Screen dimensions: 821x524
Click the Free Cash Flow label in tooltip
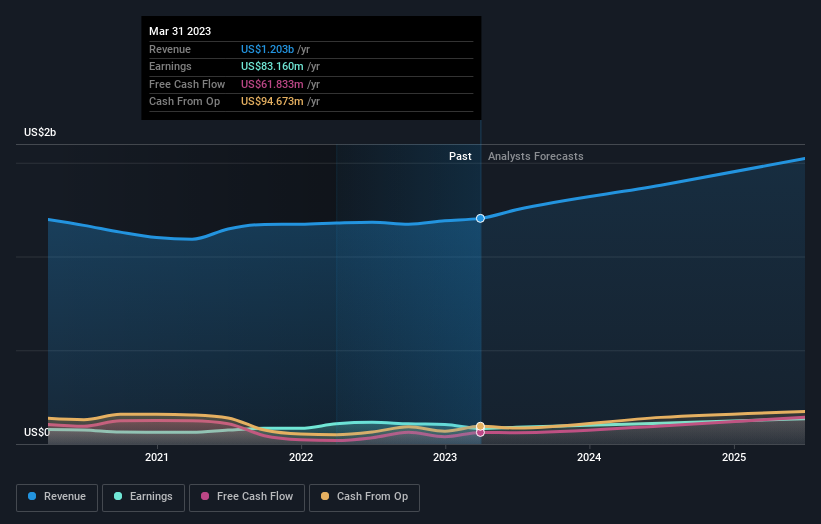pos(187,84)
